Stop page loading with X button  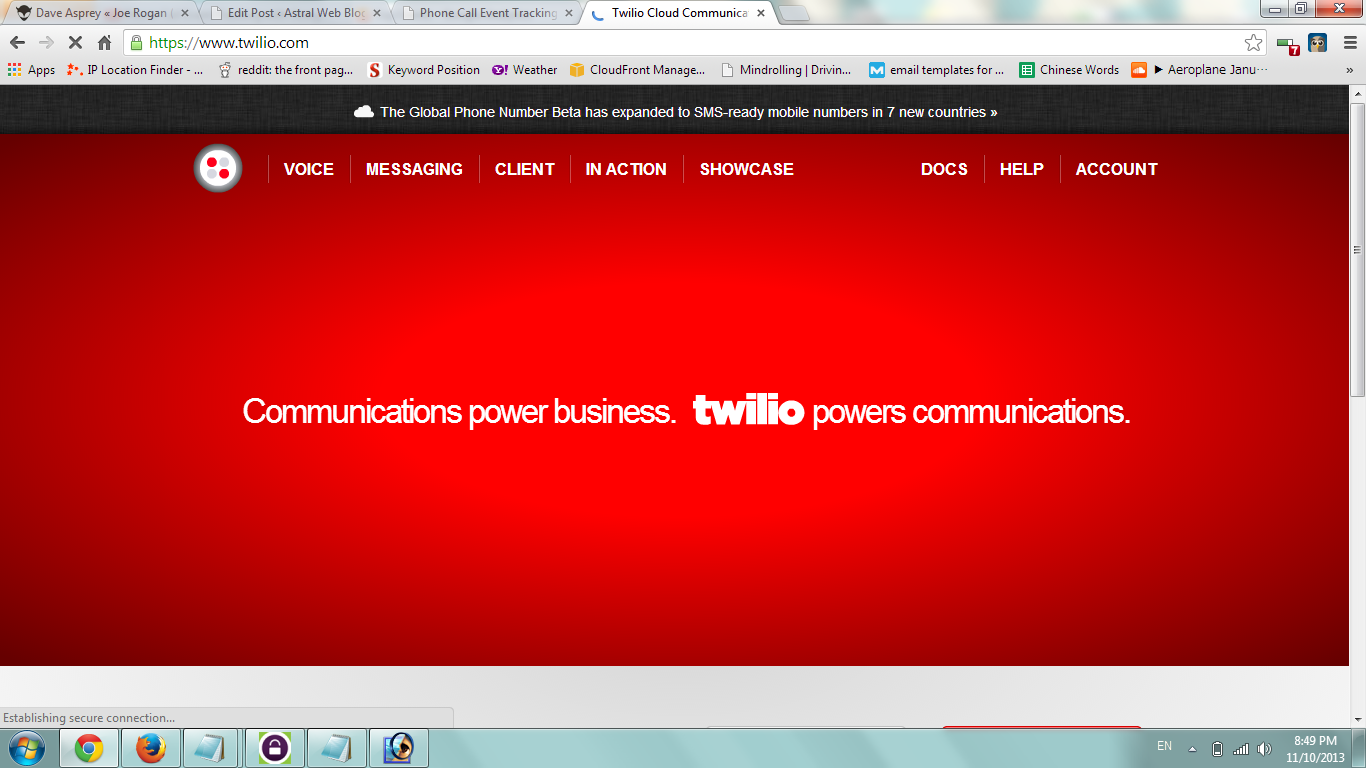[75, 43]
